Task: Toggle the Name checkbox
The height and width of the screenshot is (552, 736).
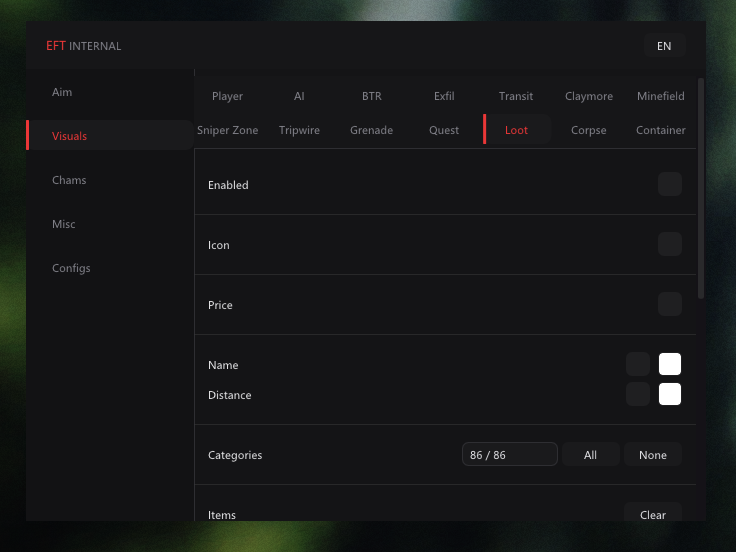Action: (638, 364)
